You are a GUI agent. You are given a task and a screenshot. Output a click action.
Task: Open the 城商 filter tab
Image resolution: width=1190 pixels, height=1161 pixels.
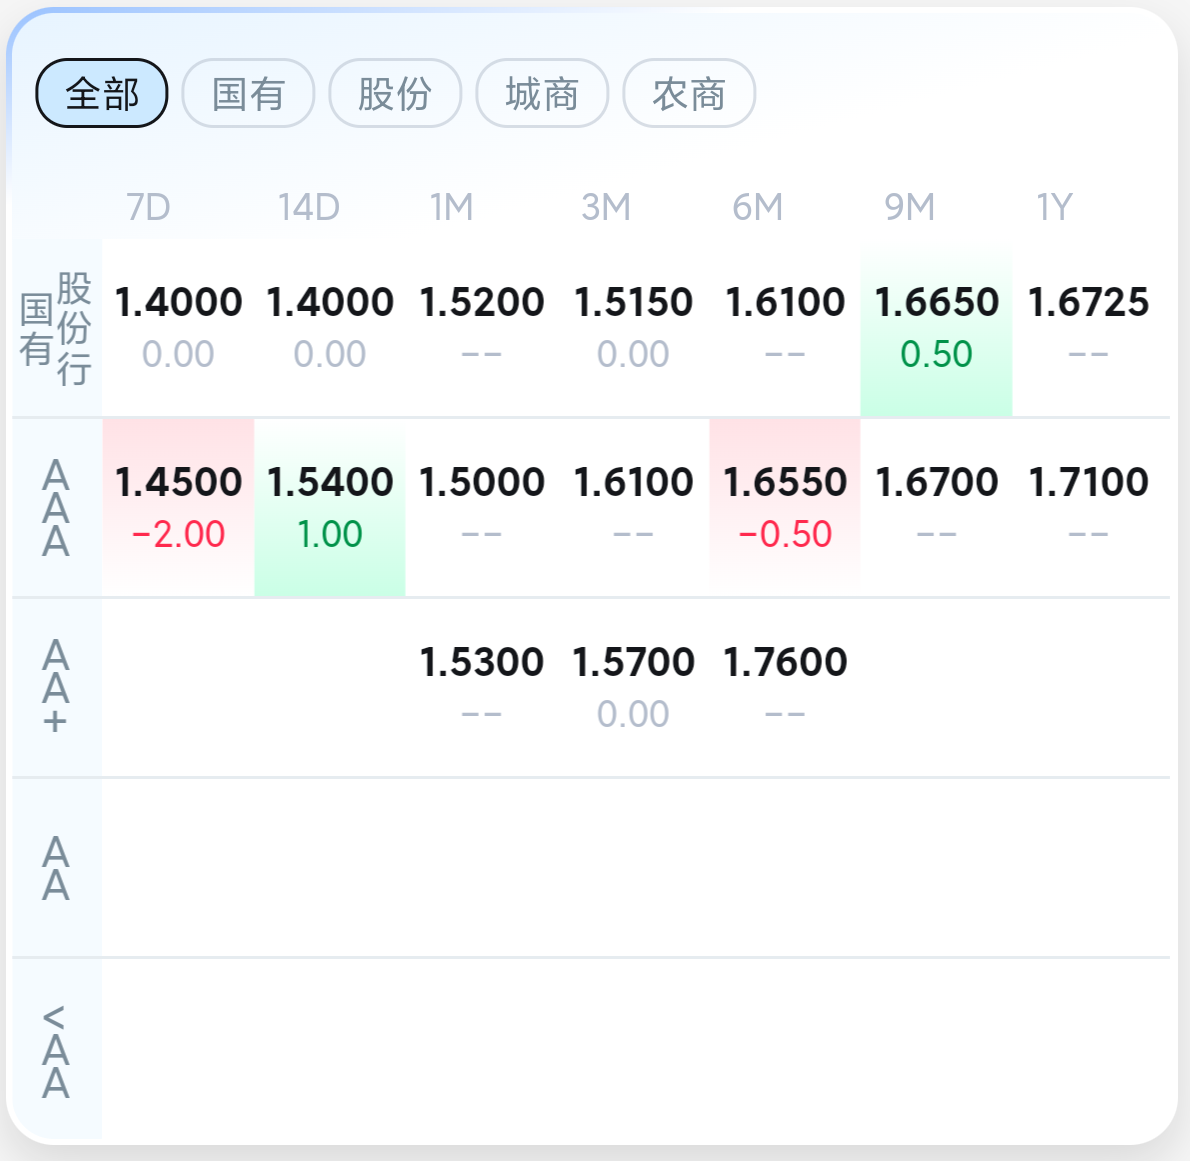pyautogui.click(x=542, y=94)
